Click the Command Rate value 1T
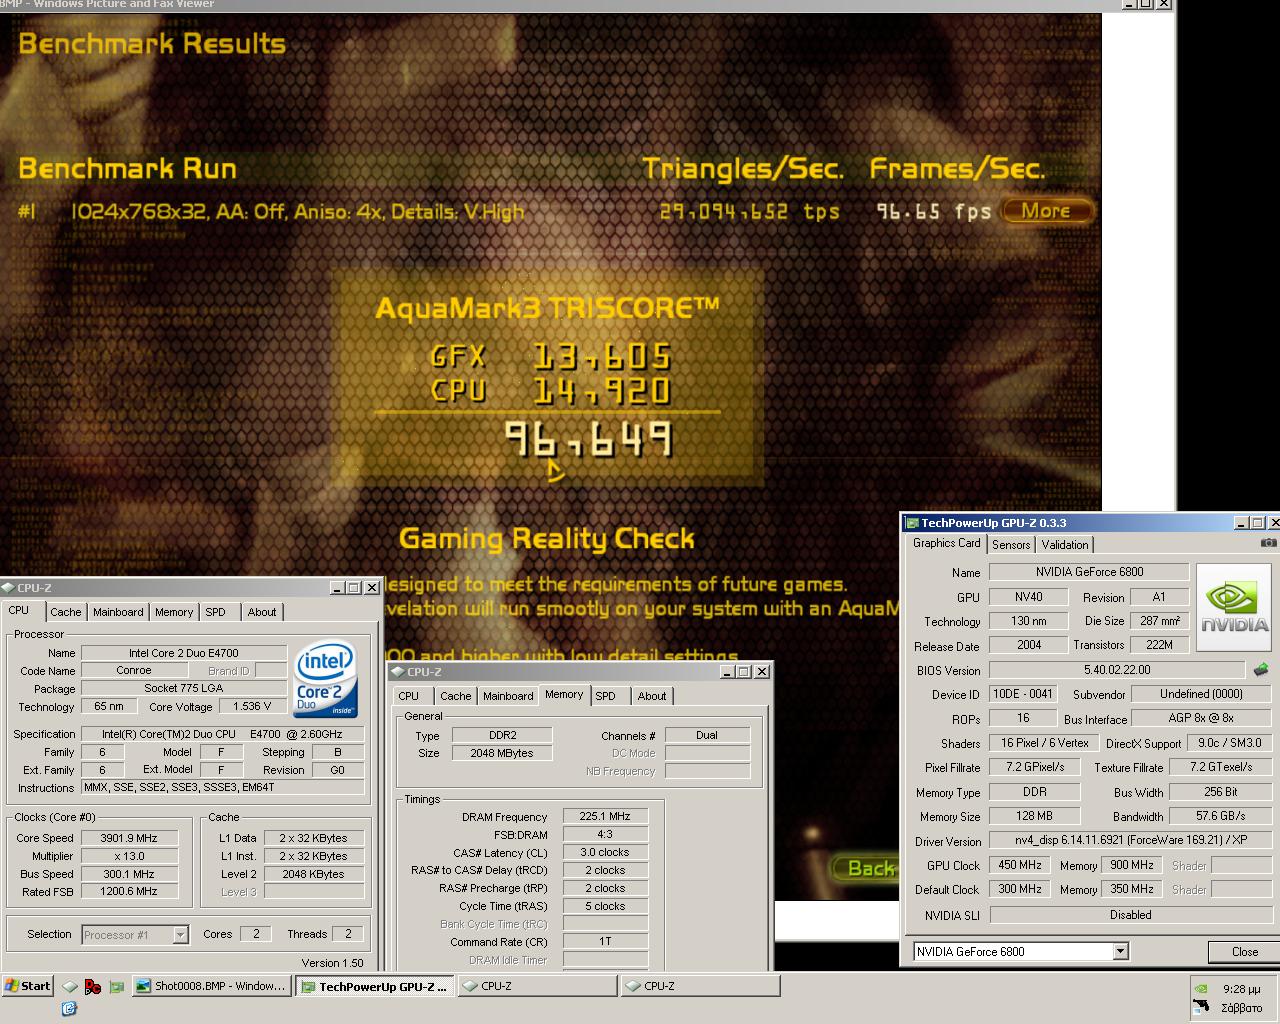Image resolution: width=1280 pixels, height=1024 pixels. (605, 941)
